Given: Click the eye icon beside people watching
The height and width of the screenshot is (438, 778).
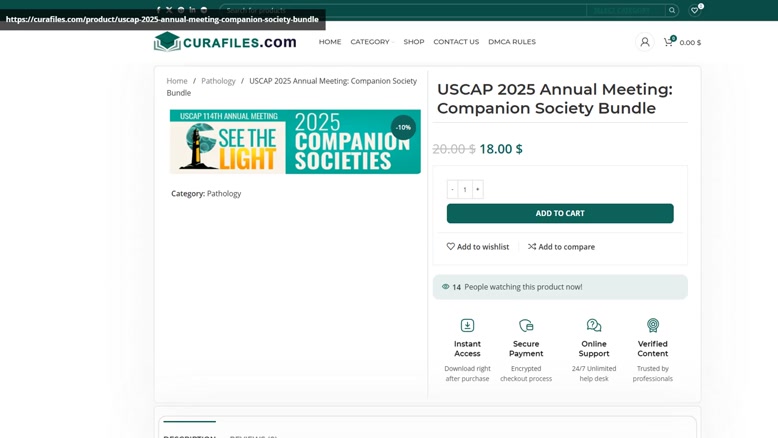Looking at the screenshot, I should click(446, 287).
